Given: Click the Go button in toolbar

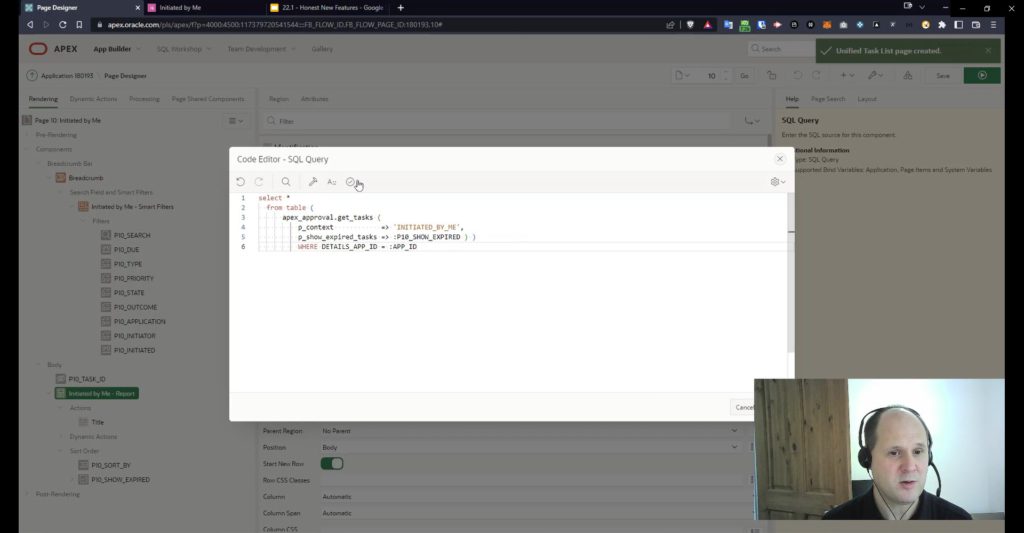Looking at the screenshot, I should click(744, 76).
